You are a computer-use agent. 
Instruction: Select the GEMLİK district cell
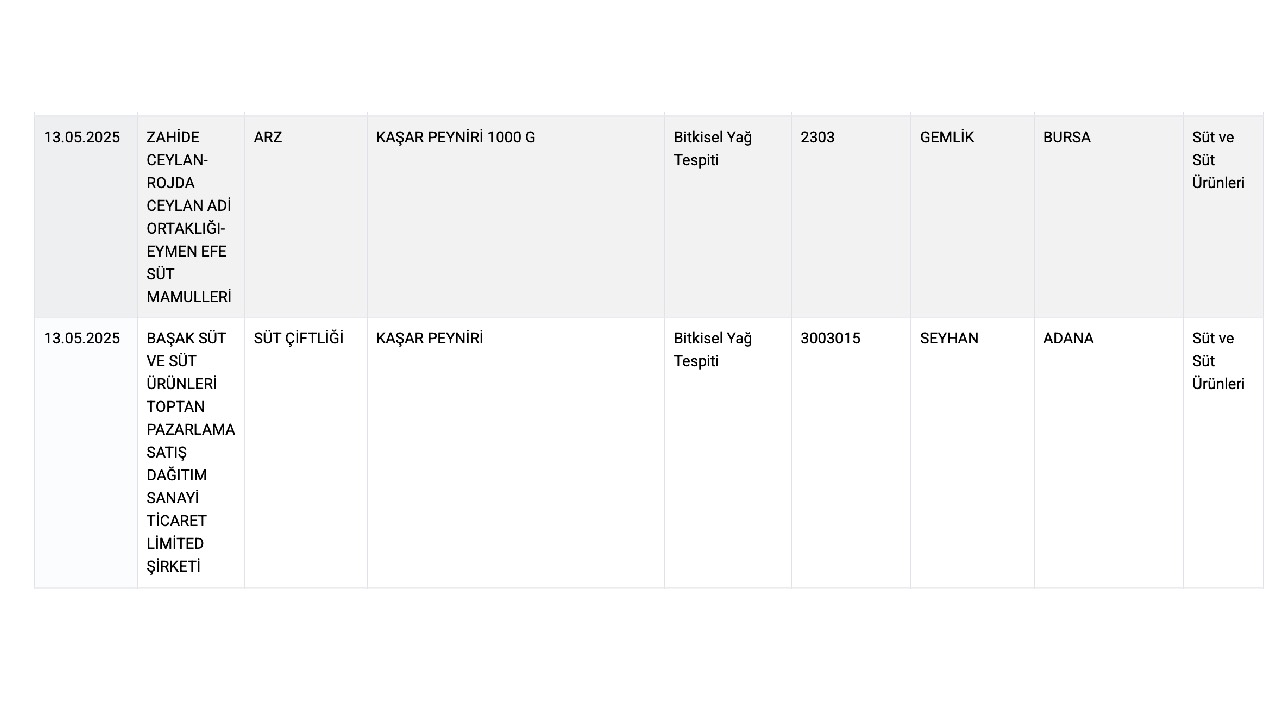pyautogui.click(x=972, y=217)
